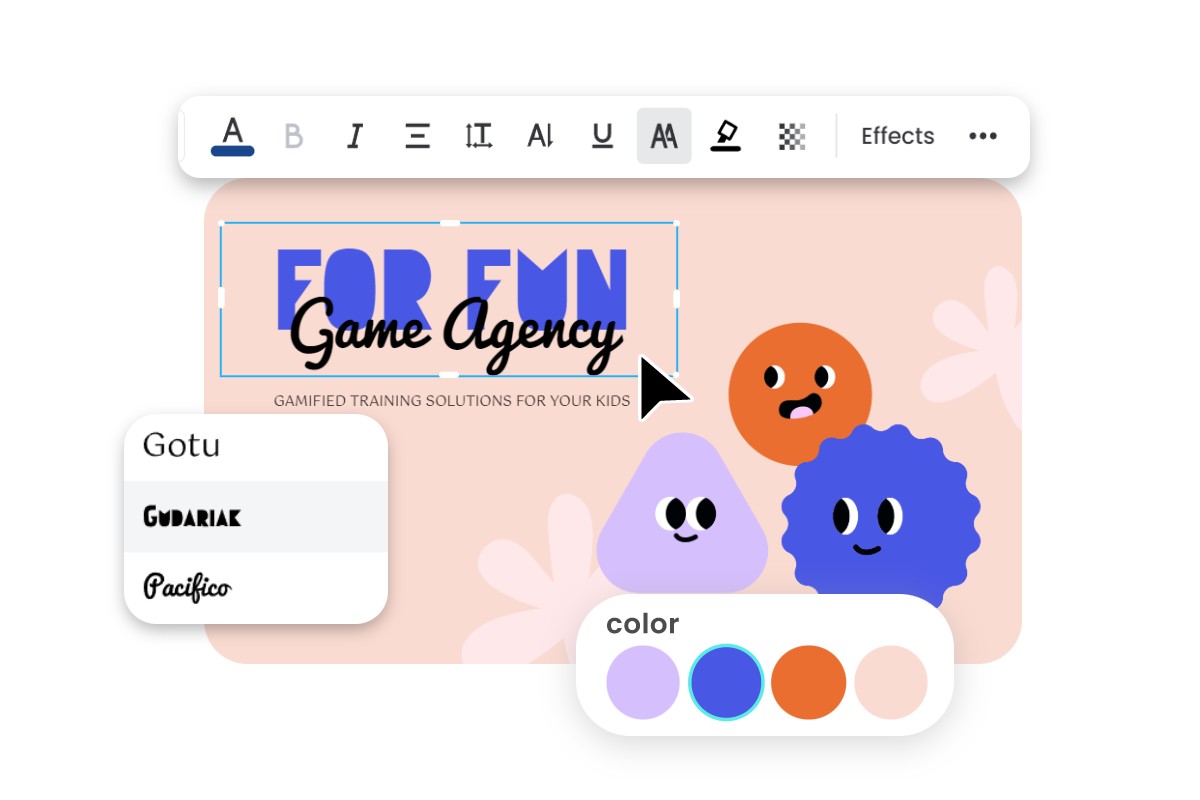Pick the light peach color swatch
The width and height of the screenshot is (1200, 800).
point(891,682)
